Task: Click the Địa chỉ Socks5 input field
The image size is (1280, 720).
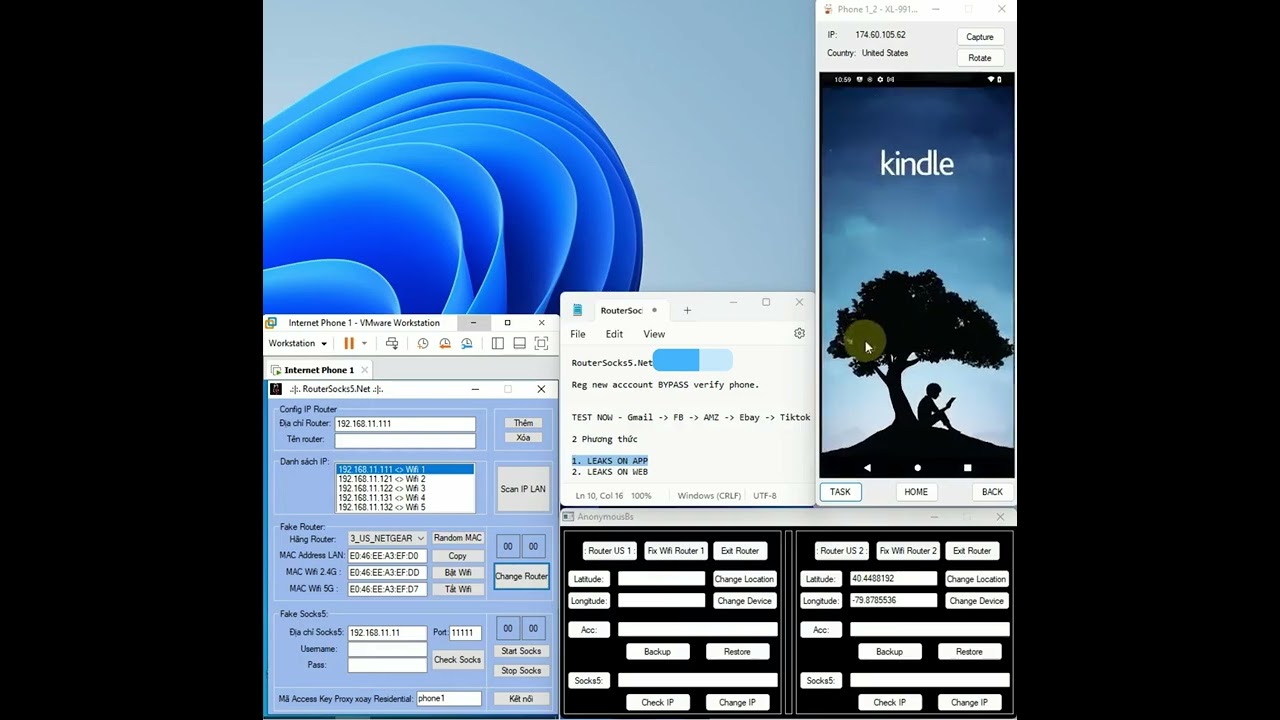Action: tap(387, 632)
